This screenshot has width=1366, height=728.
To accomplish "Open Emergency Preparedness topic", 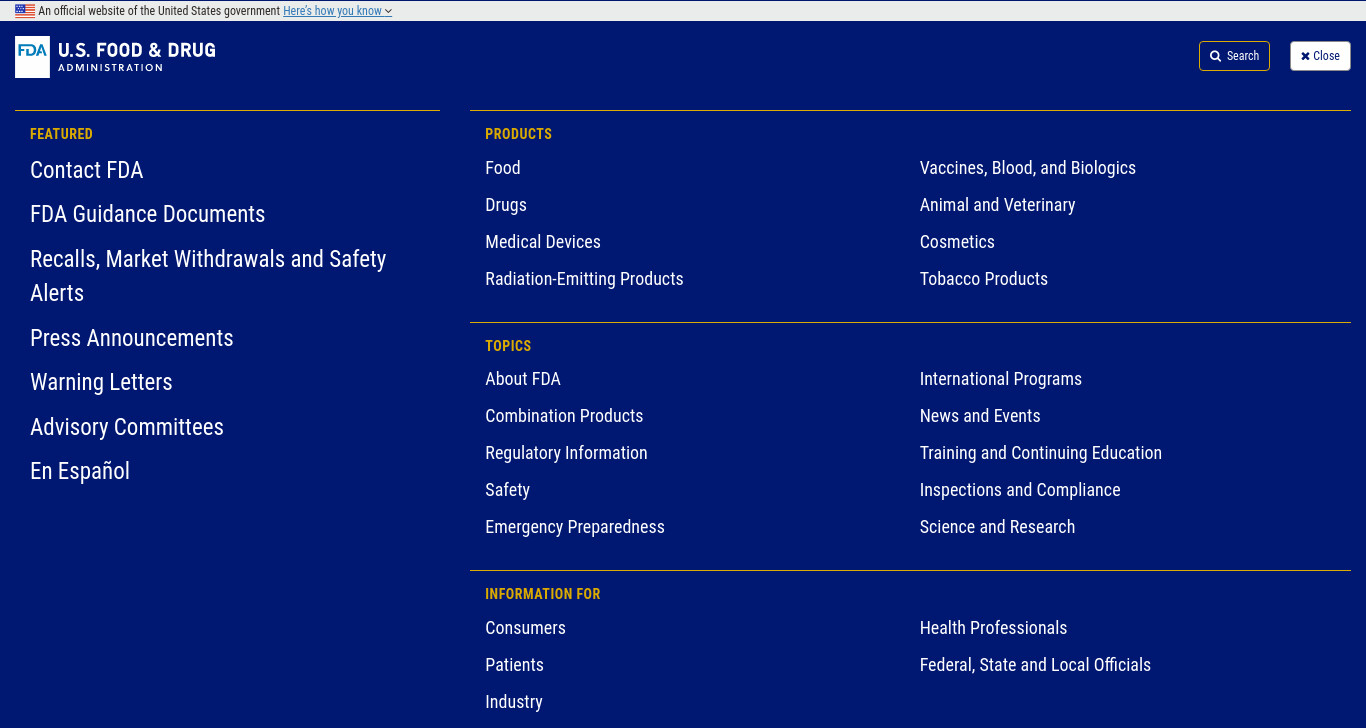I will coord(575,527).
